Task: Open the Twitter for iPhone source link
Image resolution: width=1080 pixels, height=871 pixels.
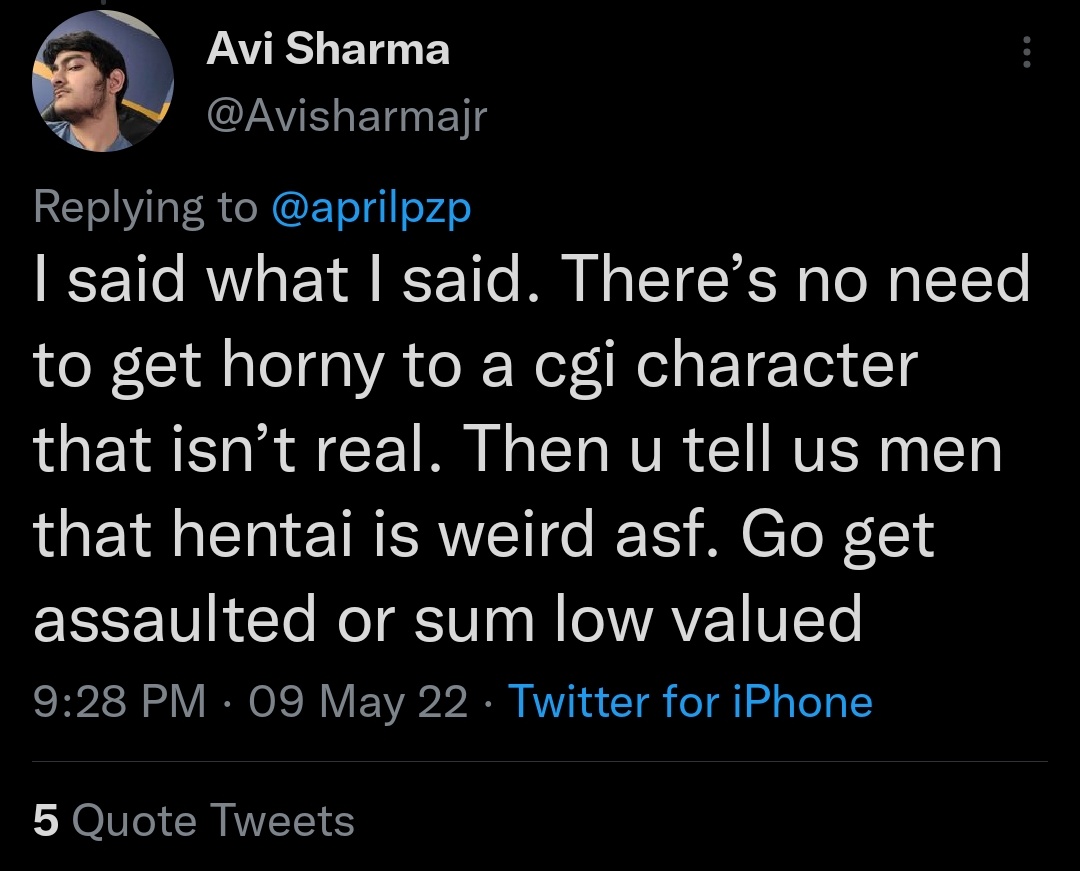Action: point(690,702)
